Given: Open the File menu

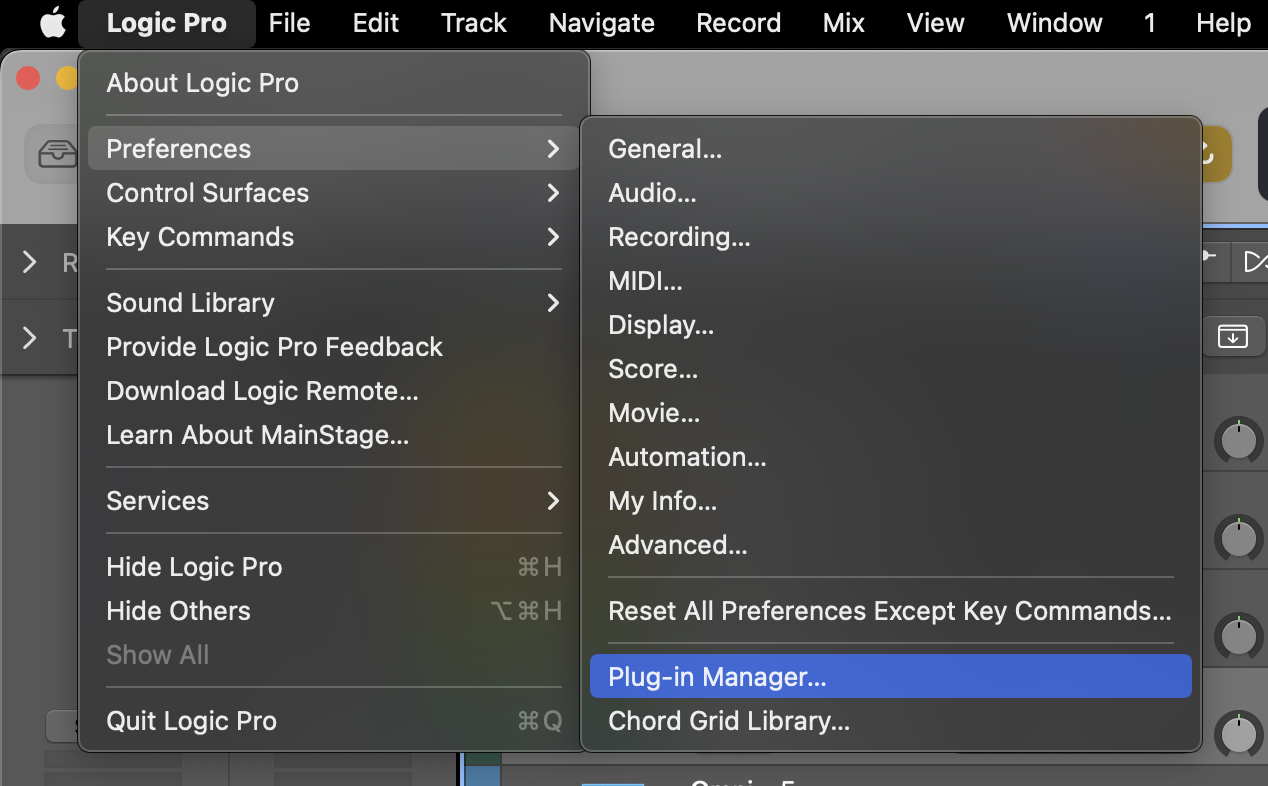Looking at the screenshot, I should [x=289, y=23].
